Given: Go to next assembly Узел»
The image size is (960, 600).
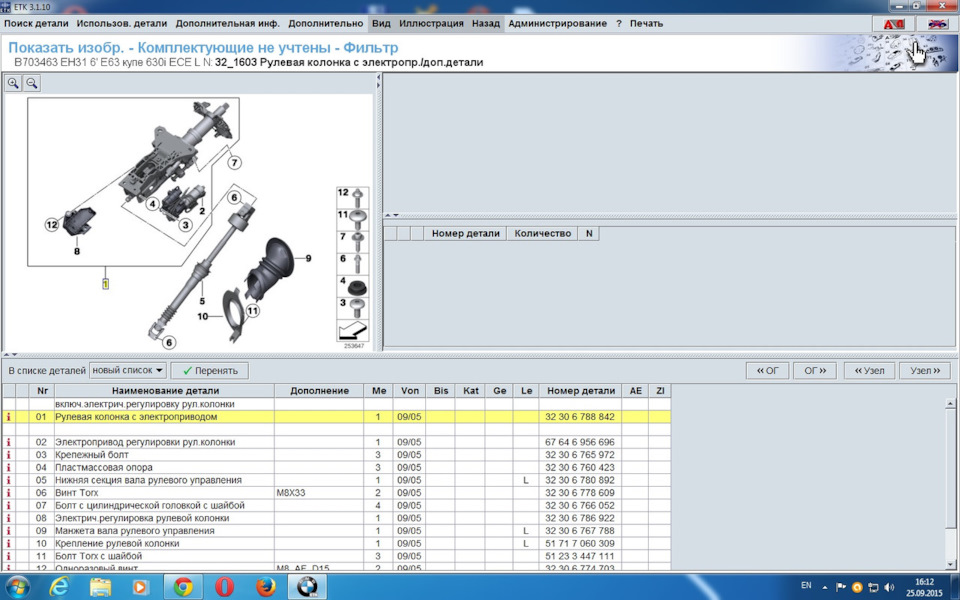Looking at the screenshot, I should tap(925, 370).
